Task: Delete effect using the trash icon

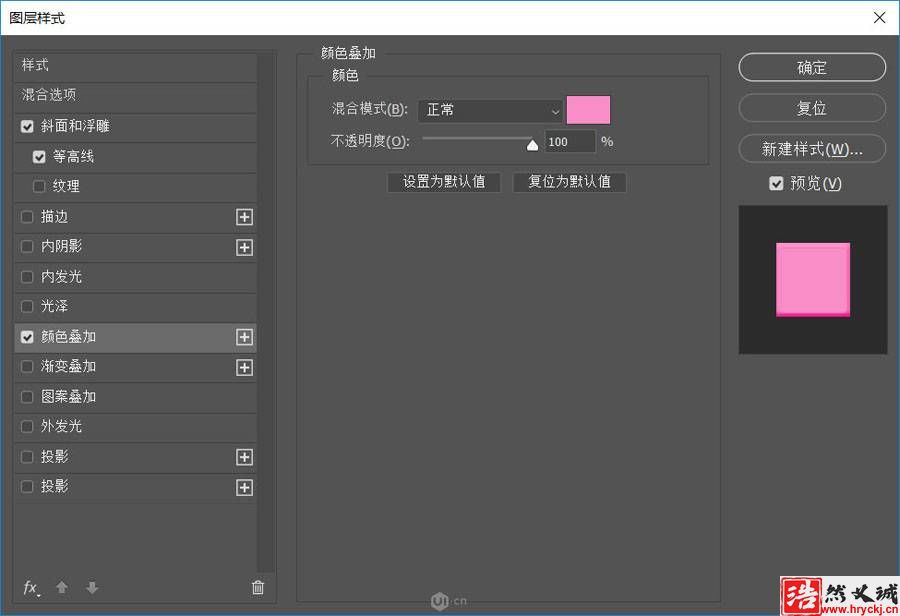Action: [x=258, y=587]
